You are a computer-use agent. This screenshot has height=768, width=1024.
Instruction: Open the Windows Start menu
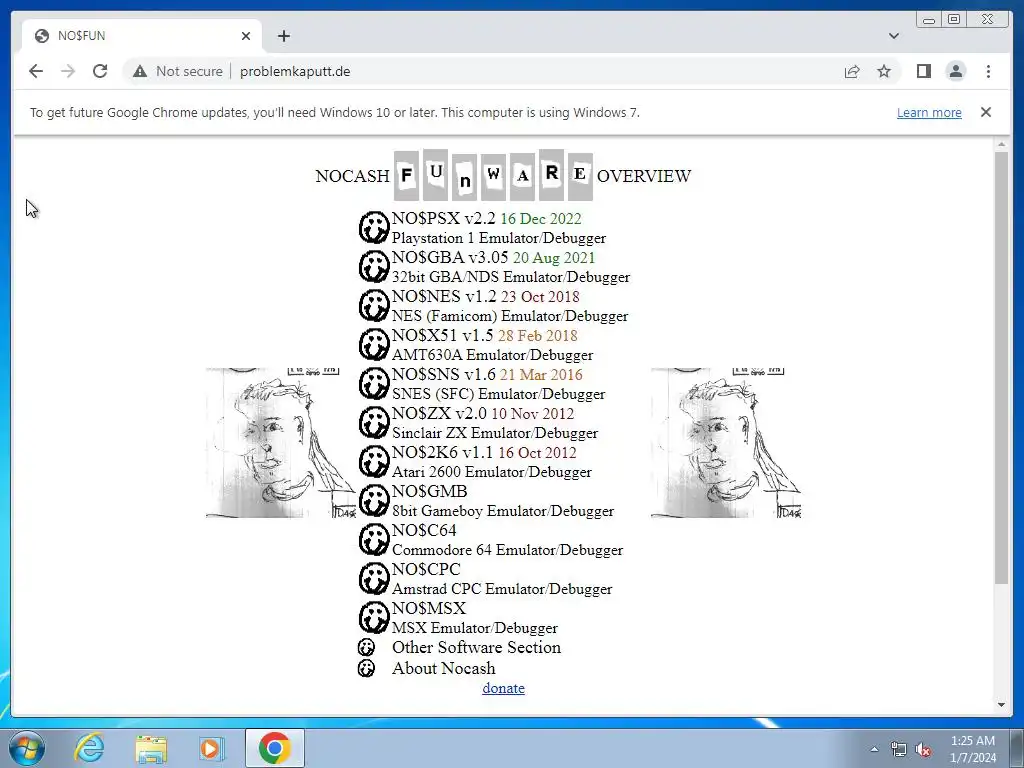[26, 748]
